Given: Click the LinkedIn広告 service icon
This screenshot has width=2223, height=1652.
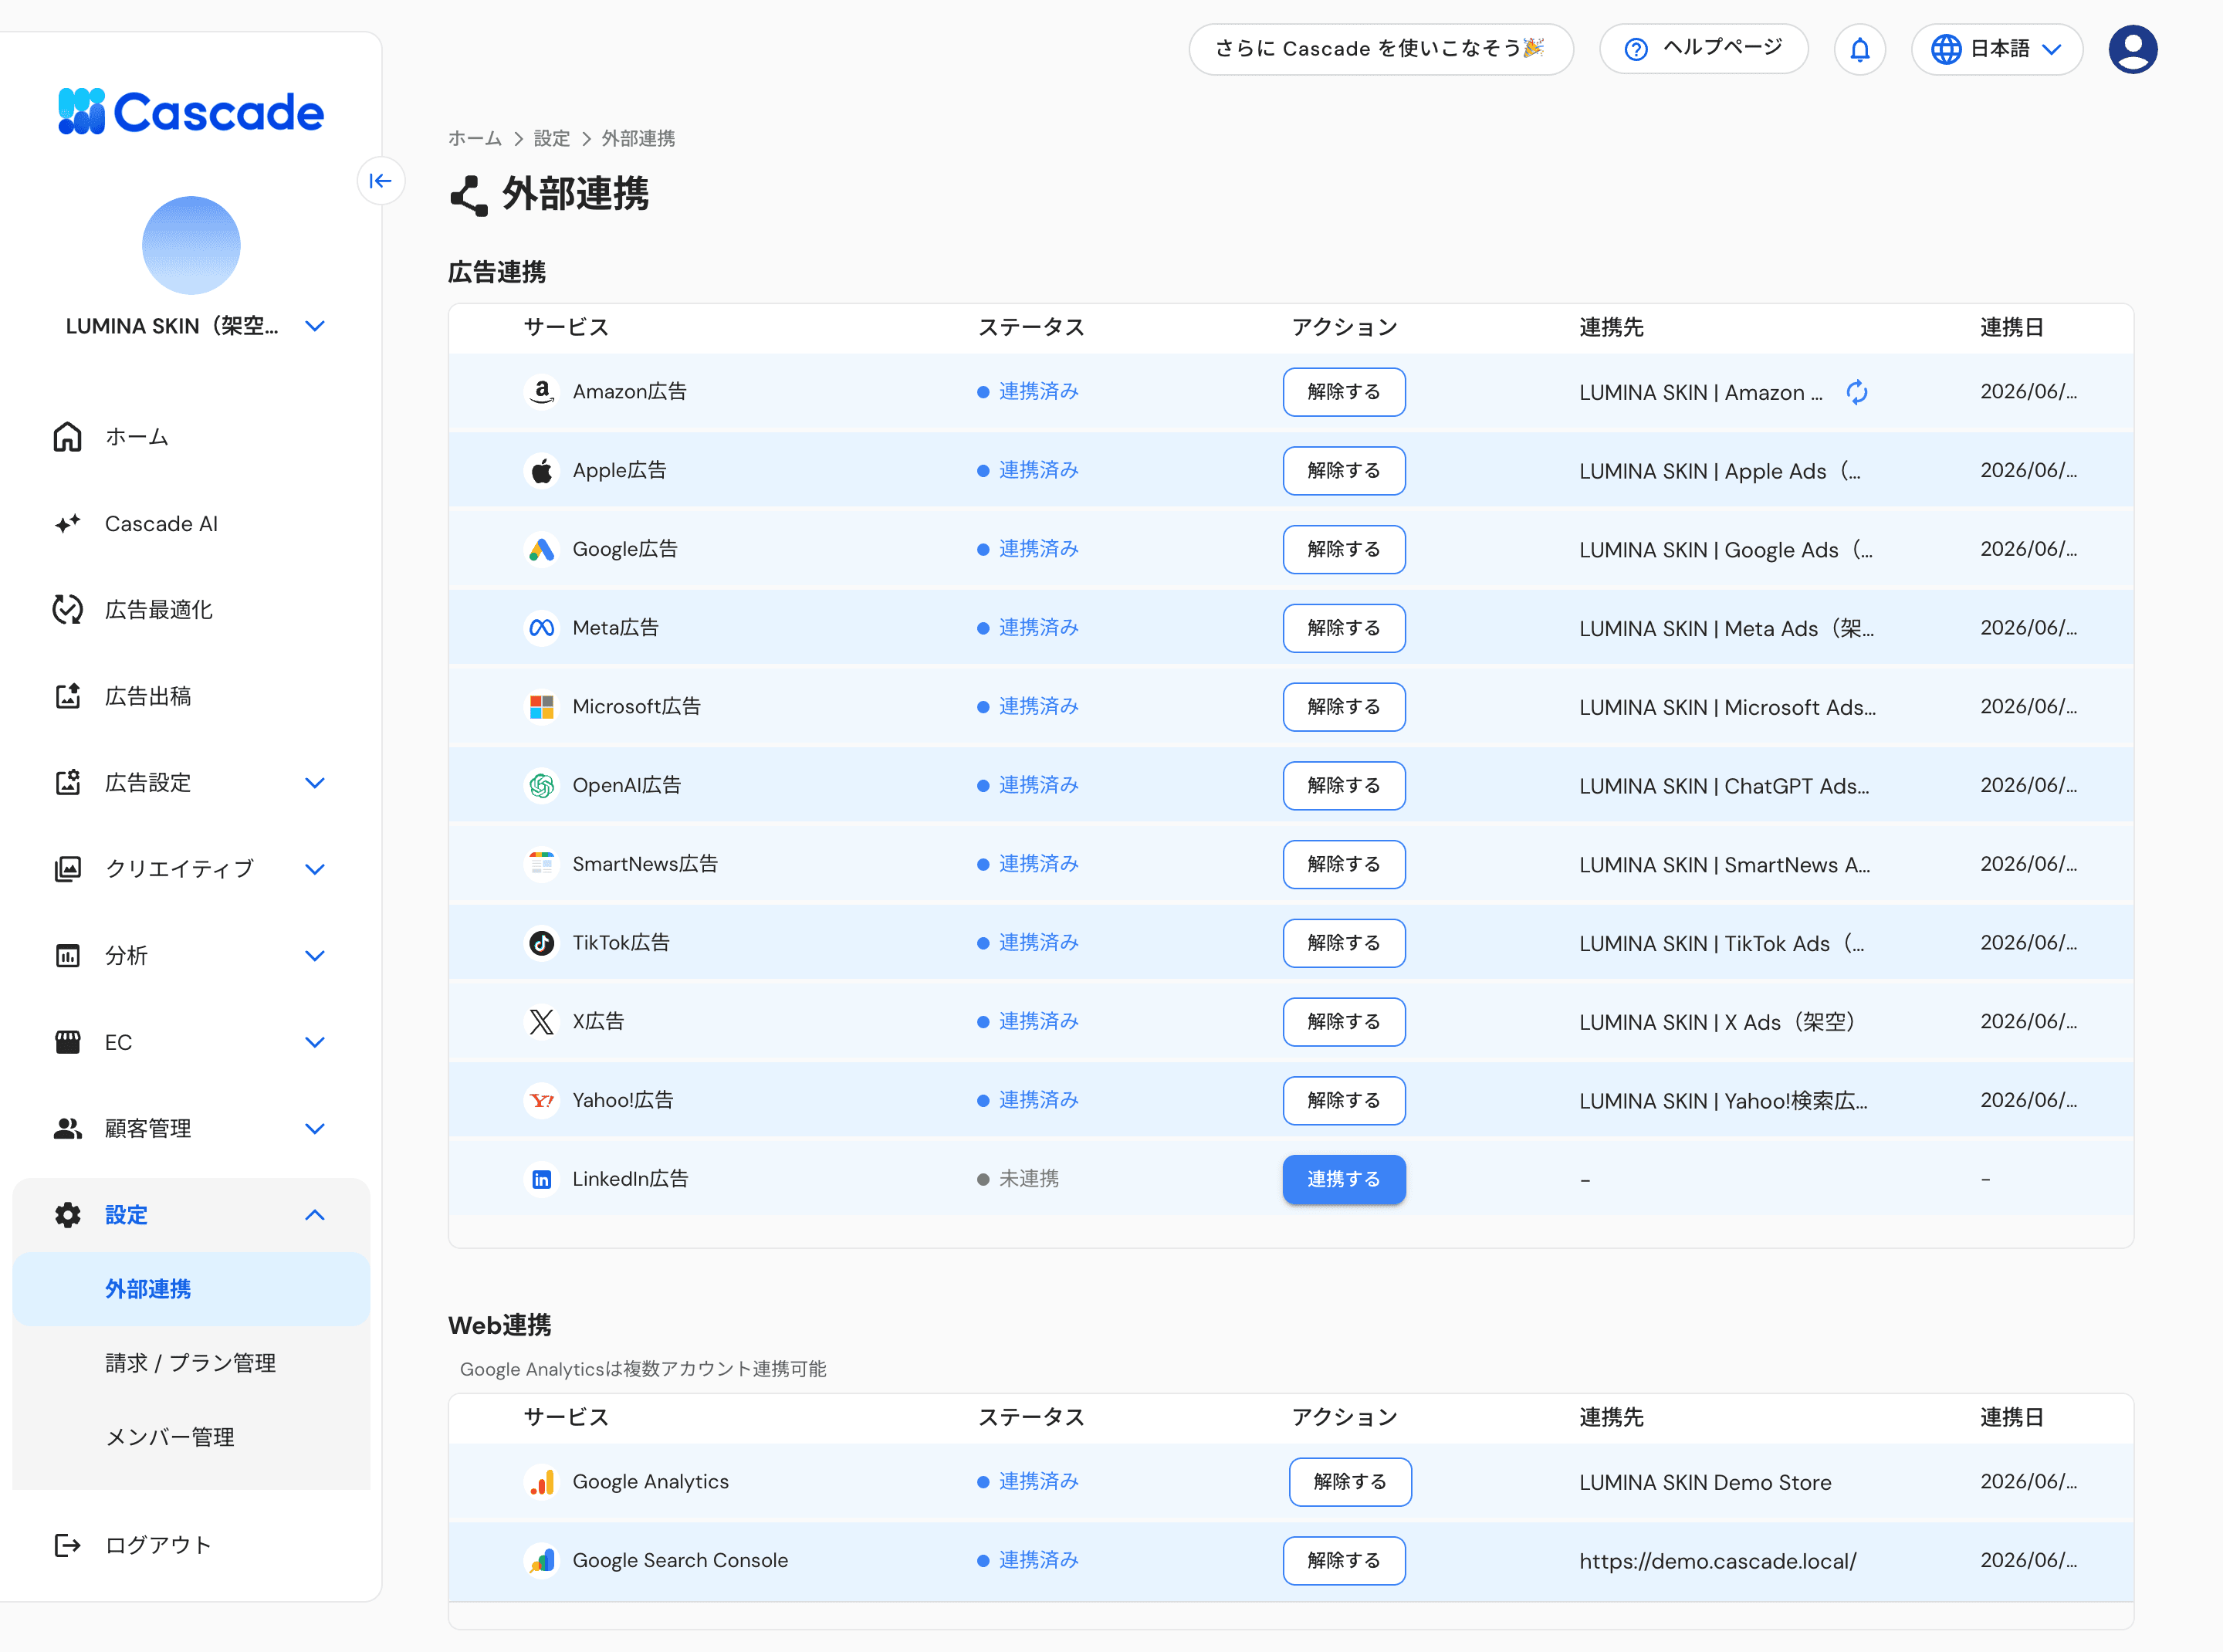Looking at the screenshot, I should 541,1180.
